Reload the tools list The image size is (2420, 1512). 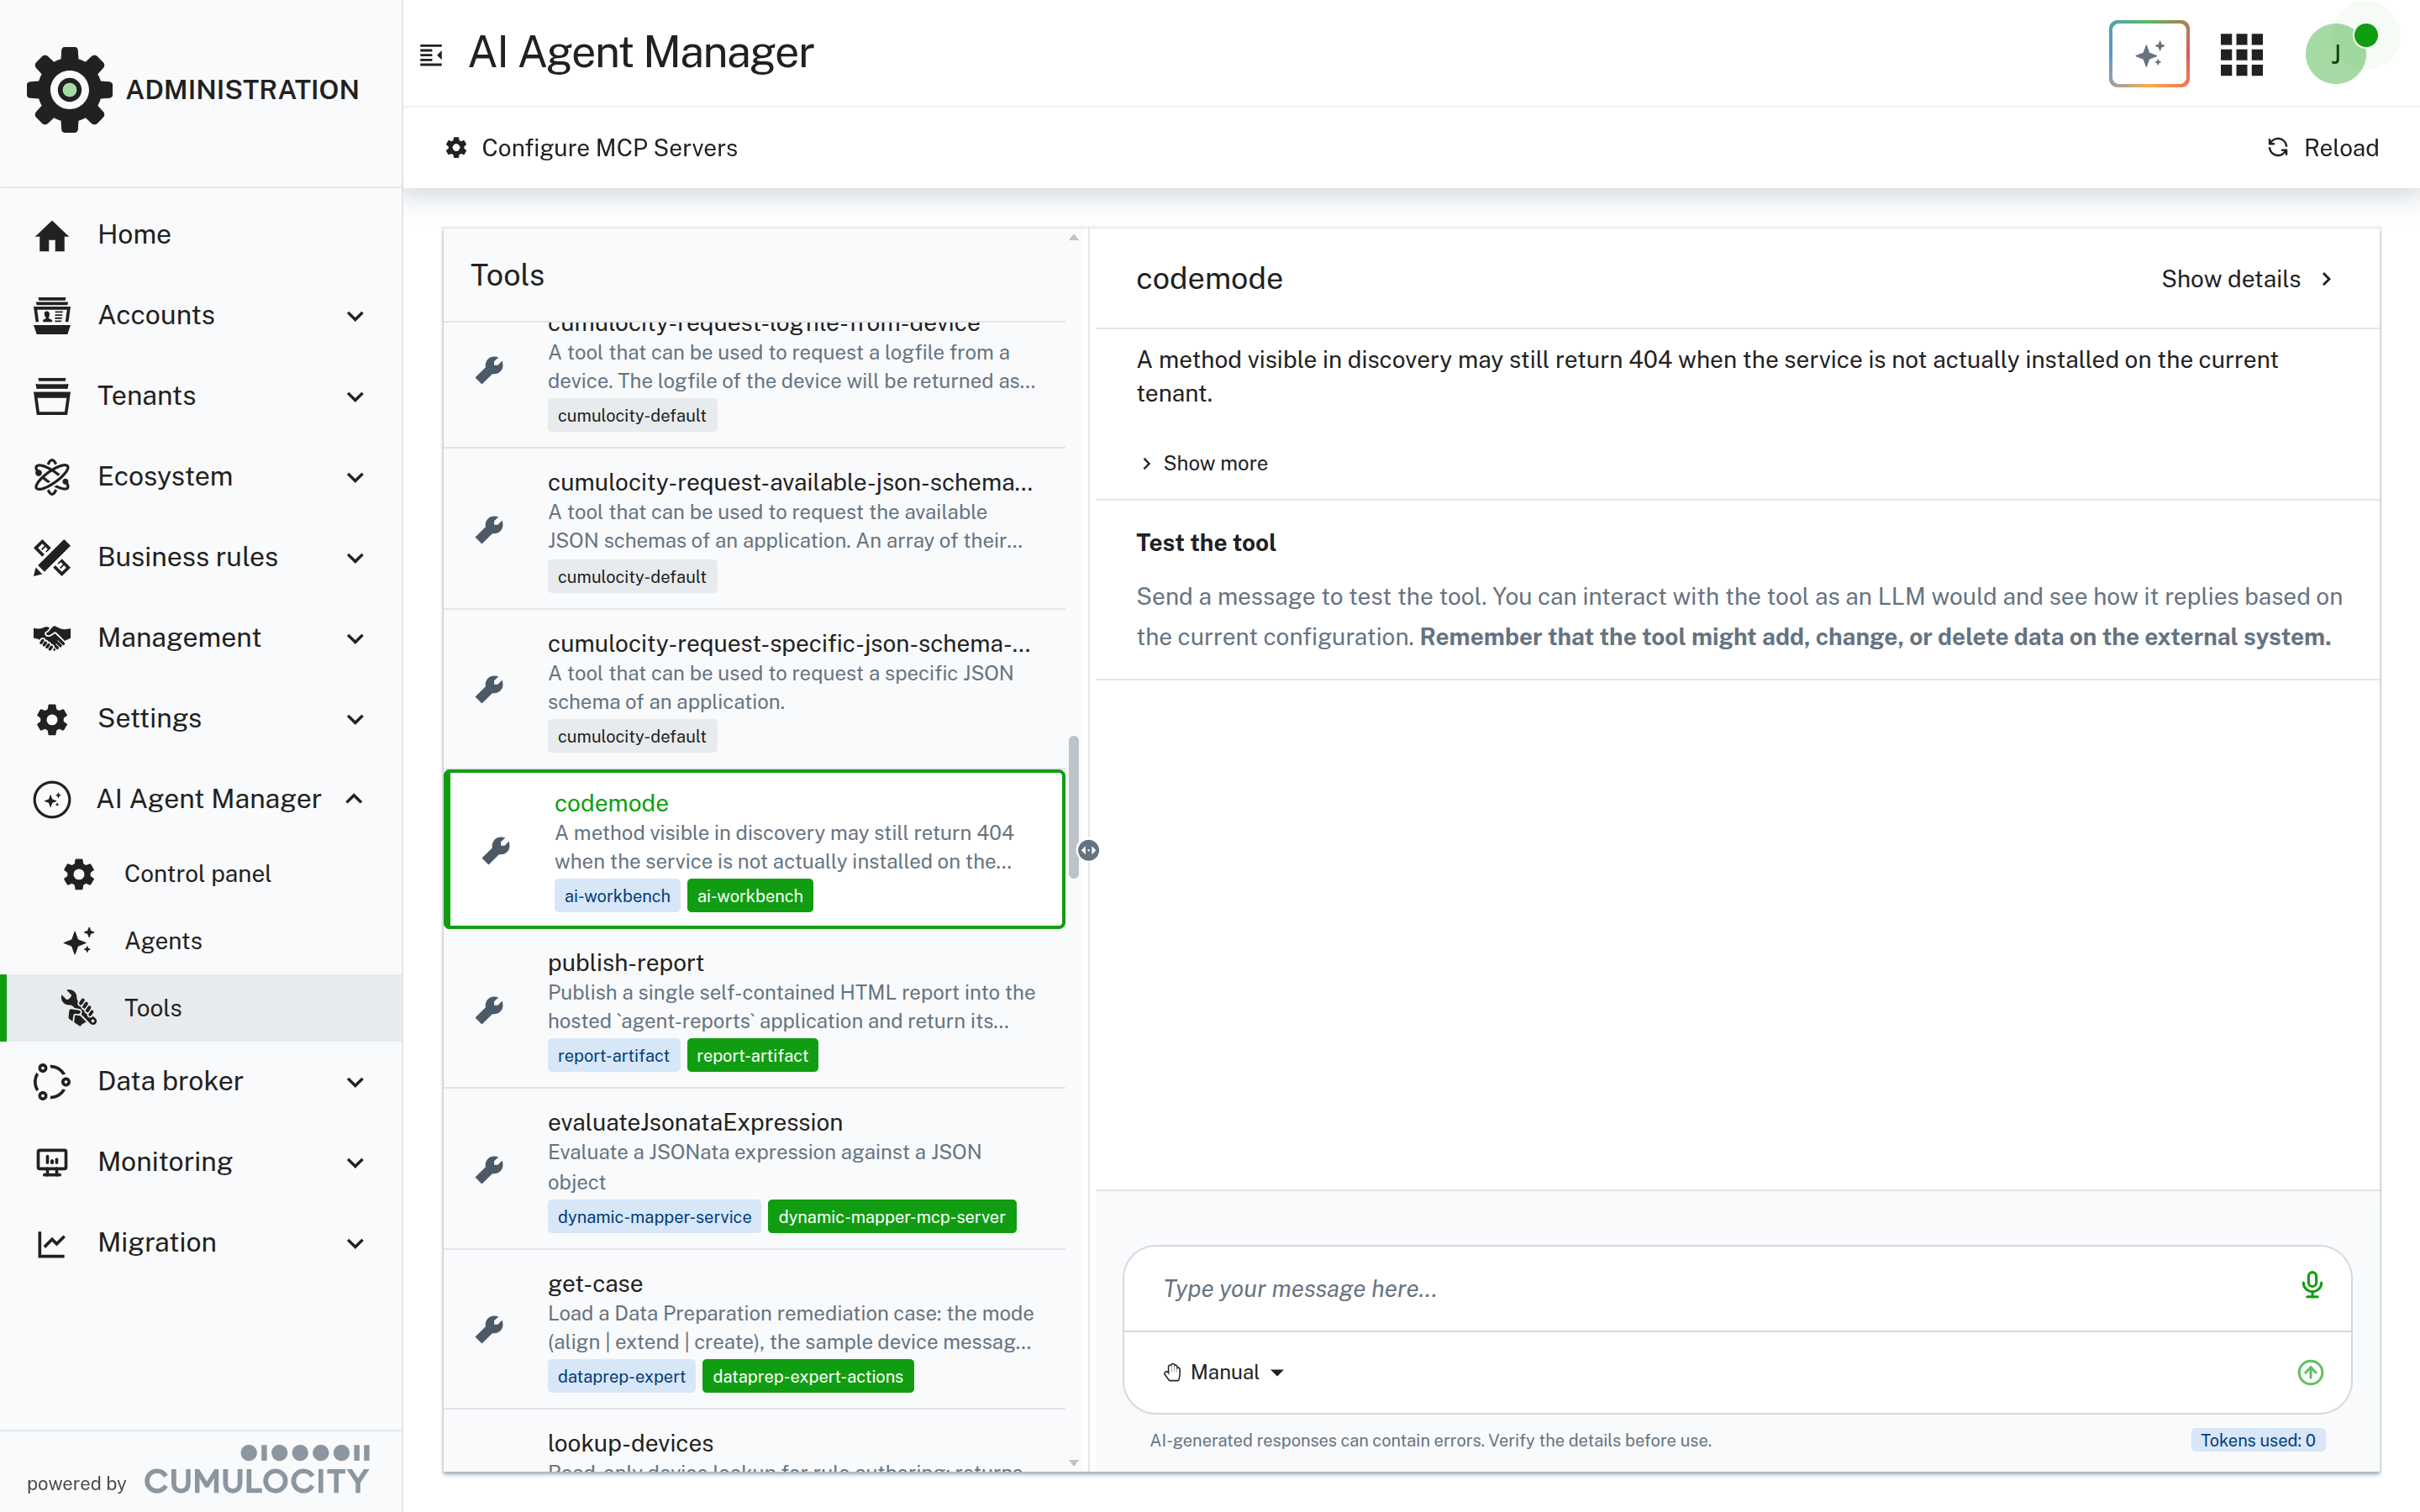[2322, 148]
